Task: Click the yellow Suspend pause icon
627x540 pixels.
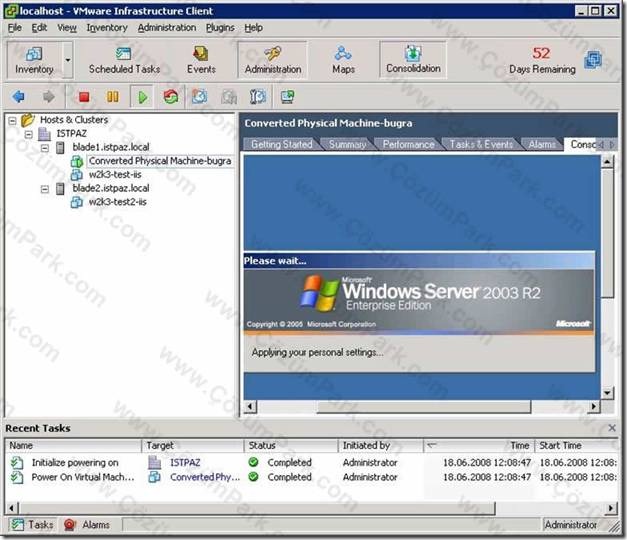Action: coord(113,97)
